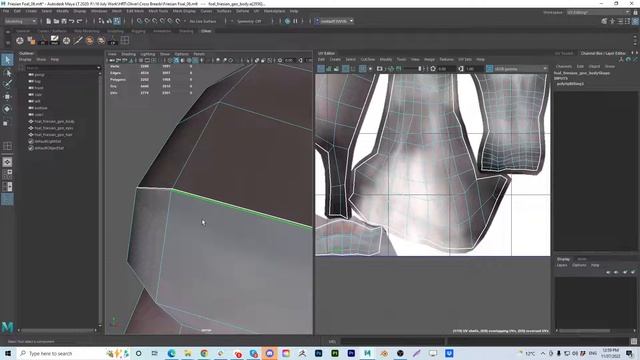Open UV Editor Cut/Sew menu

point(367,60)
